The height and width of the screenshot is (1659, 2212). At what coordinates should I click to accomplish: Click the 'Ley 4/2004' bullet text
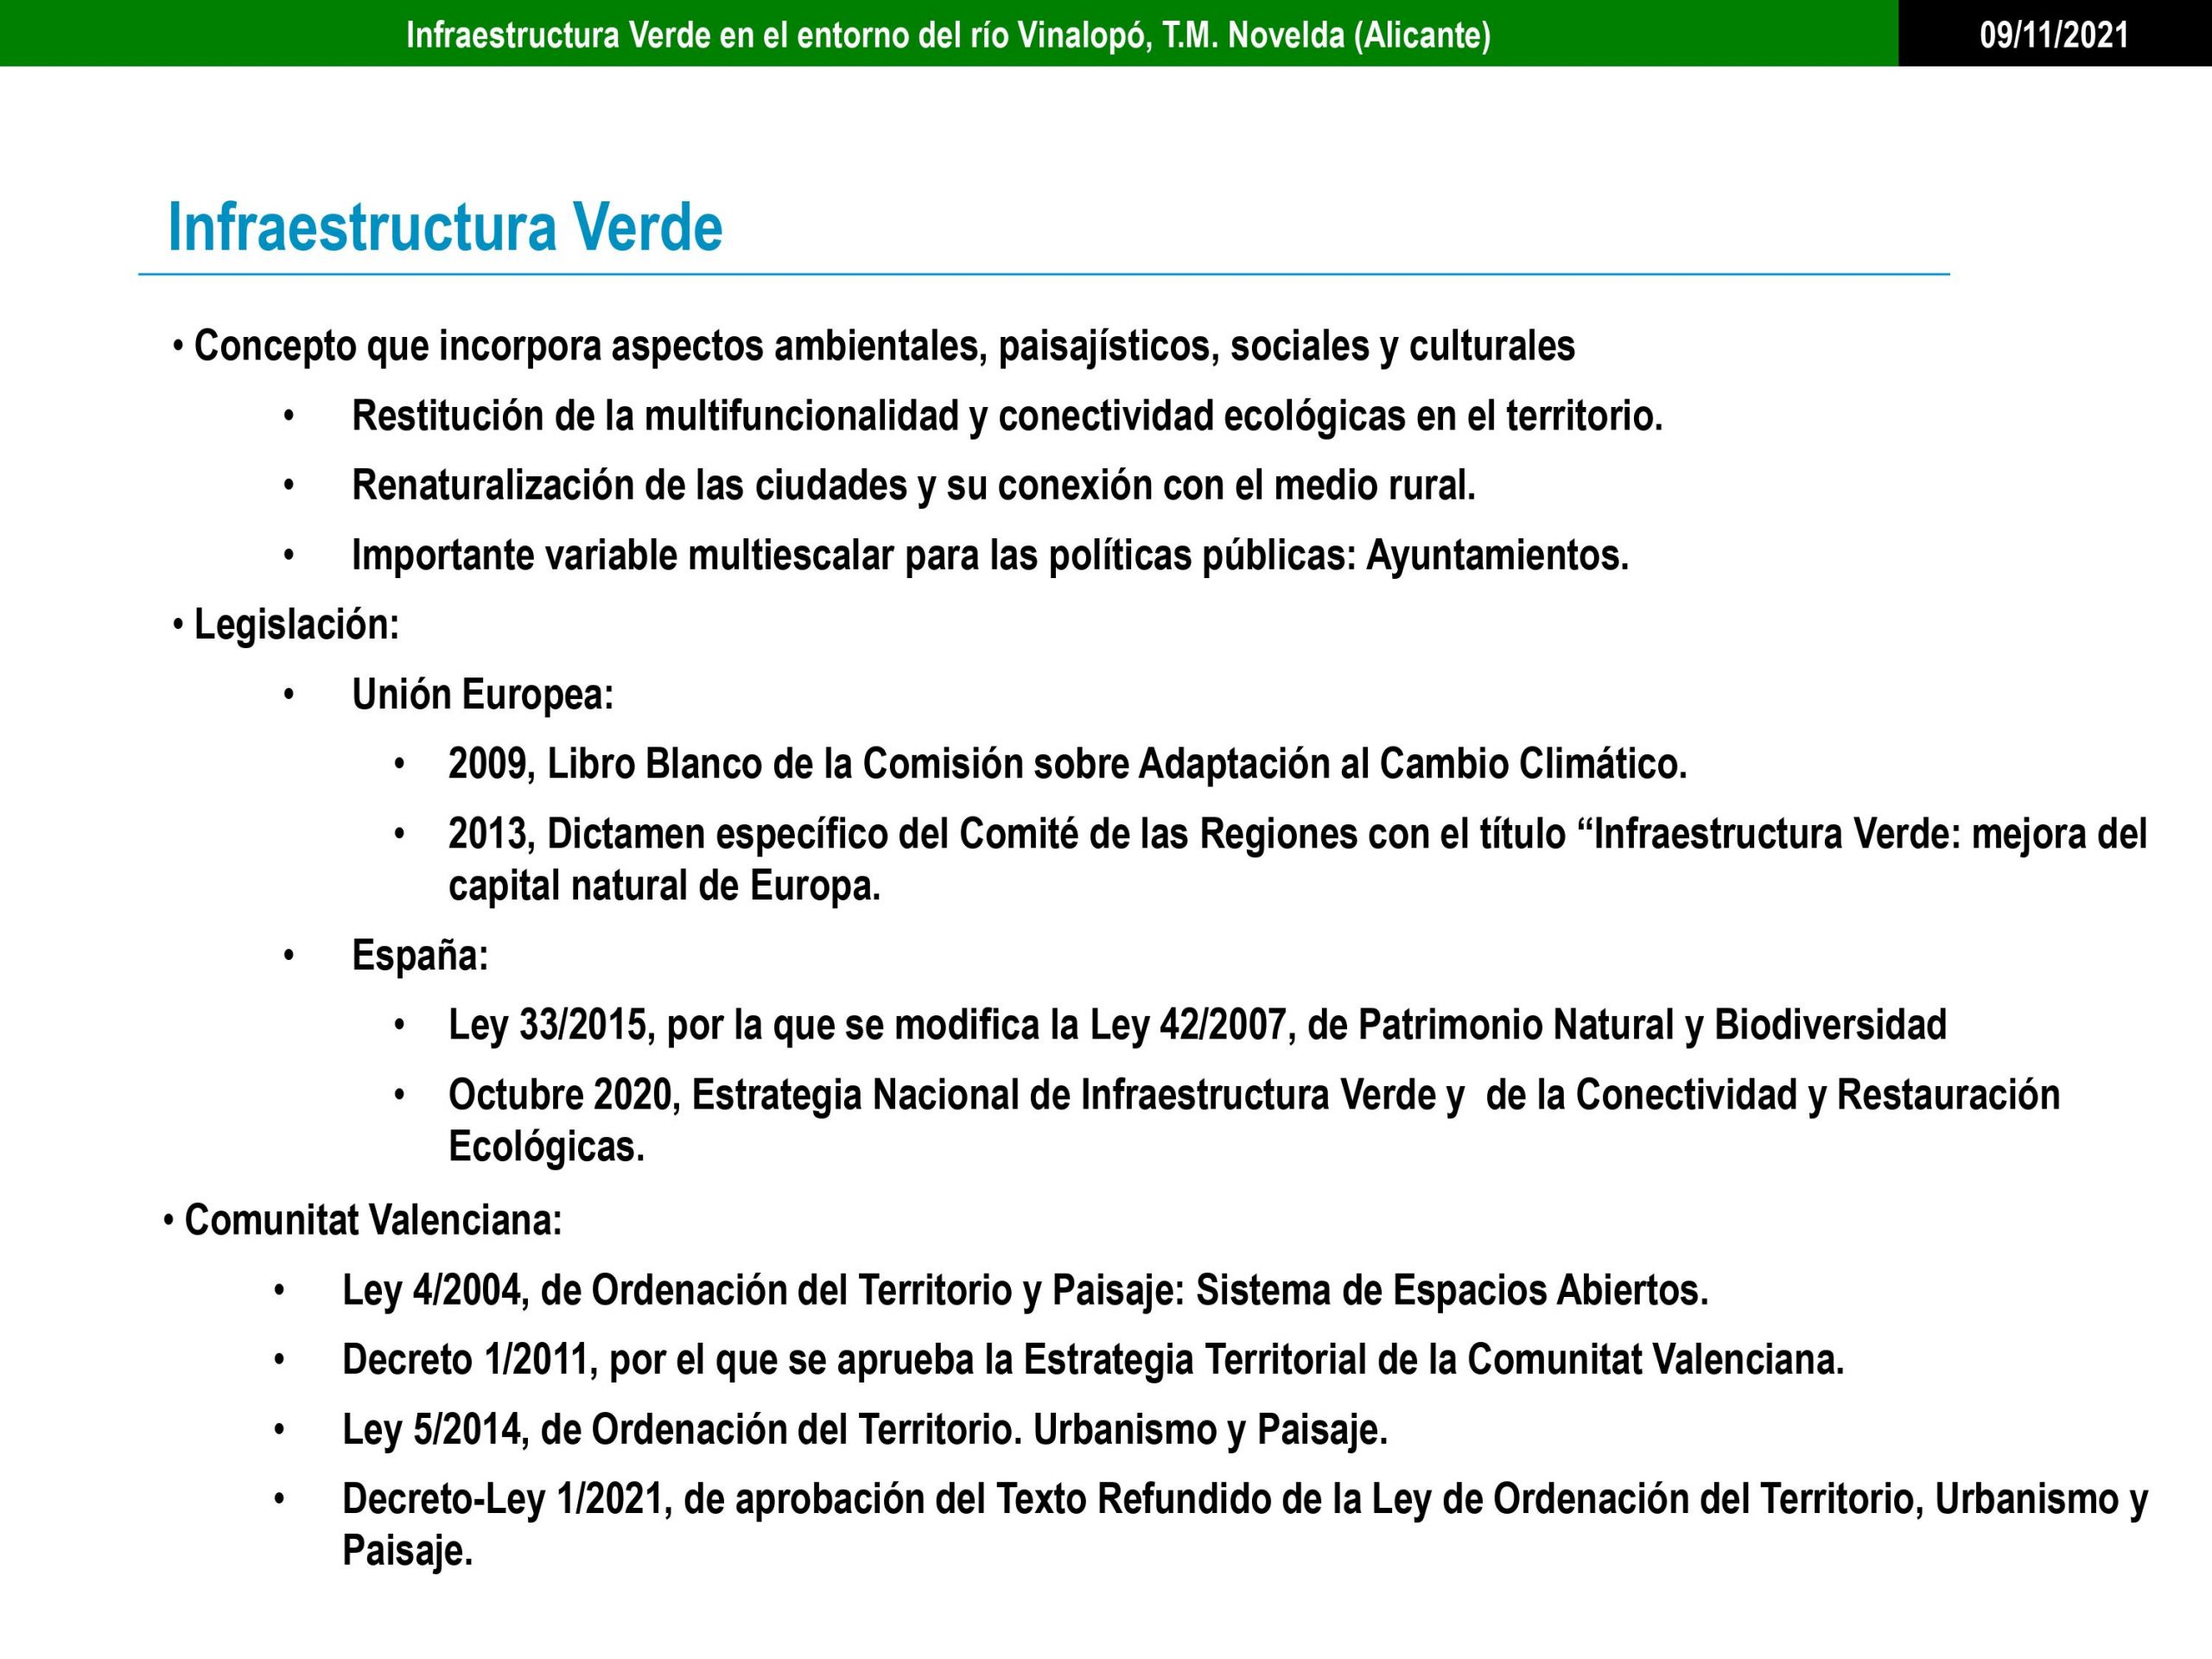point(1025,1290)
